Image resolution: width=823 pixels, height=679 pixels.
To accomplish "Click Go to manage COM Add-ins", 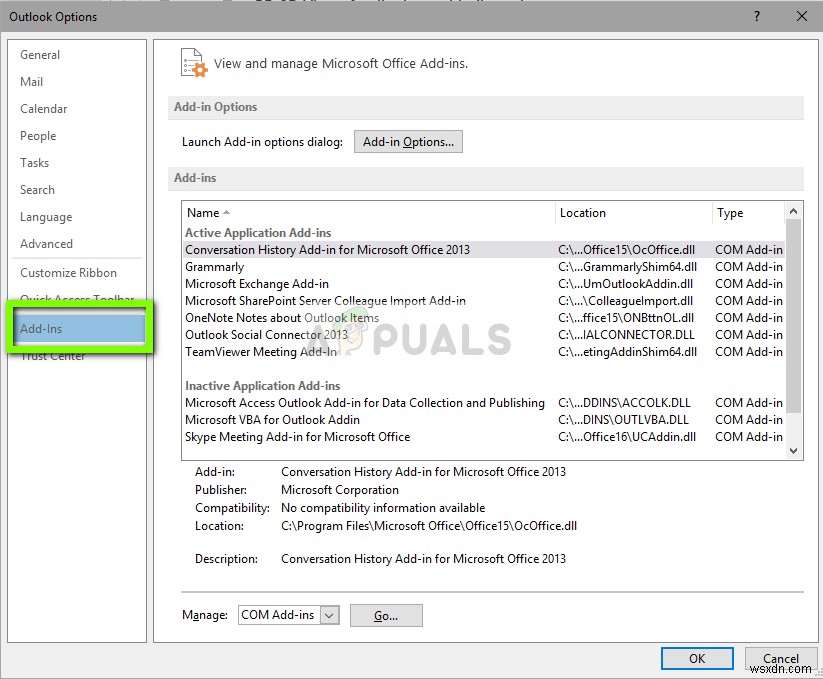I will click(x=386, y=615).
